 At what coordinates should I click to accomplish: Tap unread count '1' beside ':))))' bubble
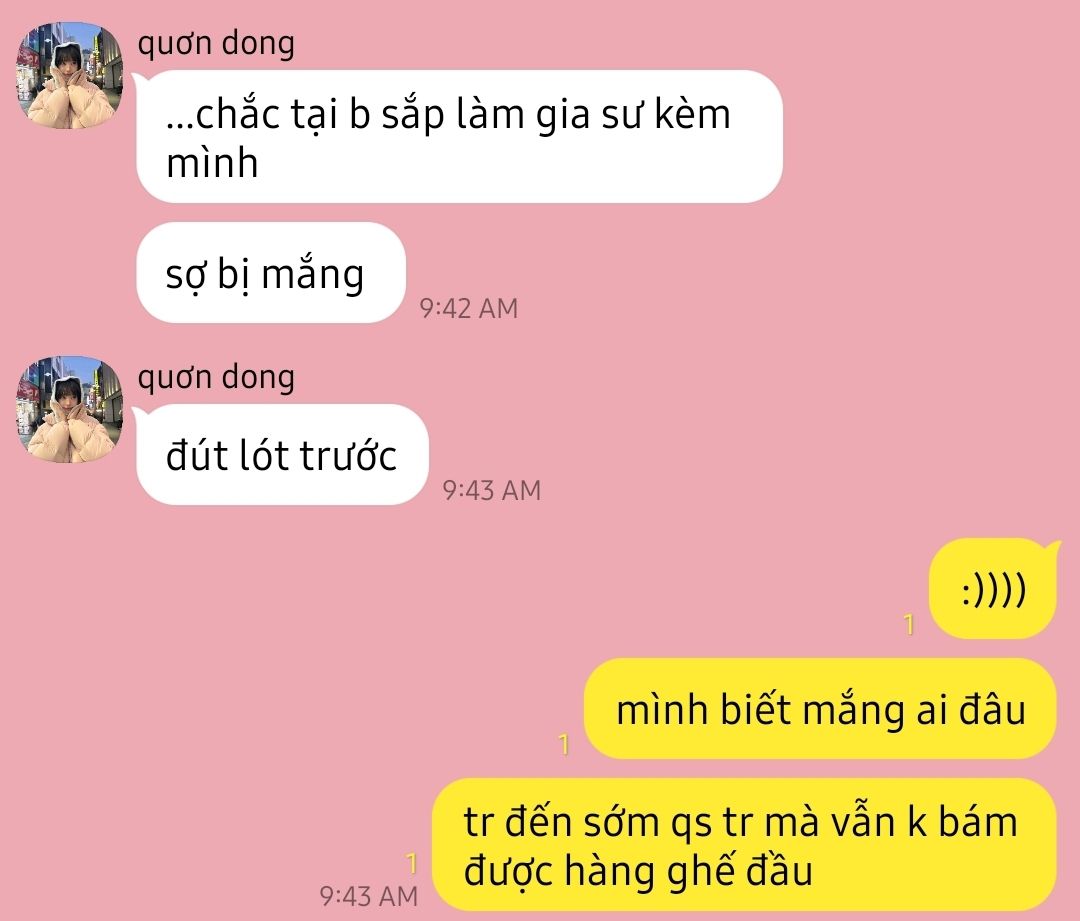909,624
